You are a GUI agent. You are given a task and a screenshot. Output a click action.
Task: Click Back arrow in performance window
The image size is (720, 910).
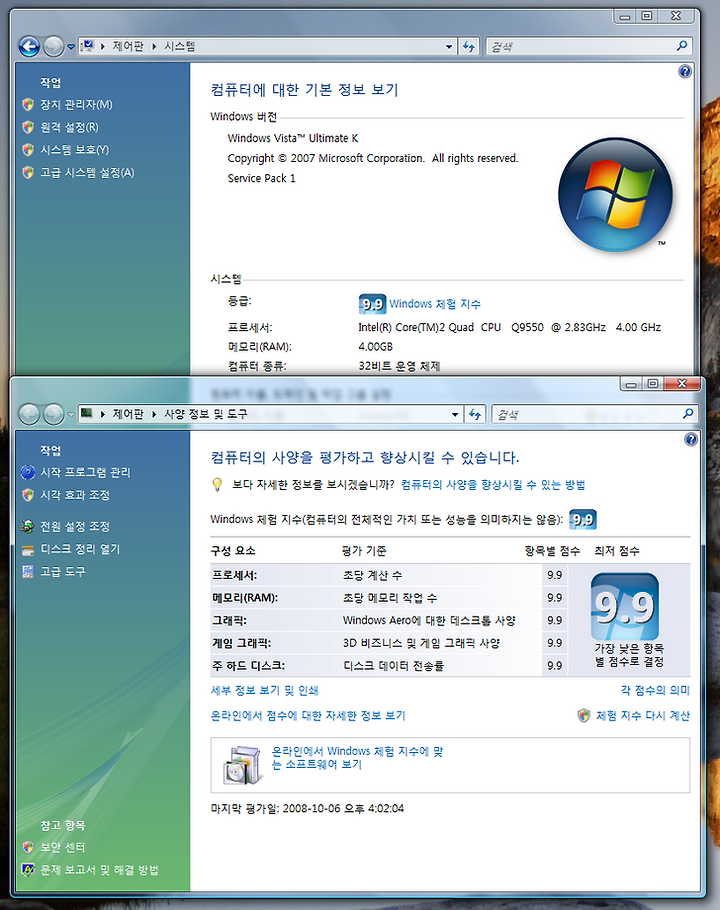(x=30, y=414)
